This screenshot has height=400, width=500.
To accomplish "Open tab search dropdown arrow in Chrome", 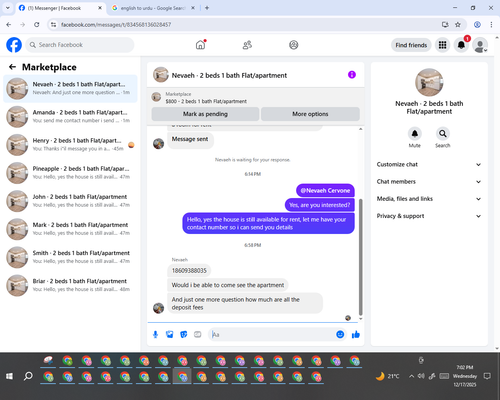I will tap(8, 8).
